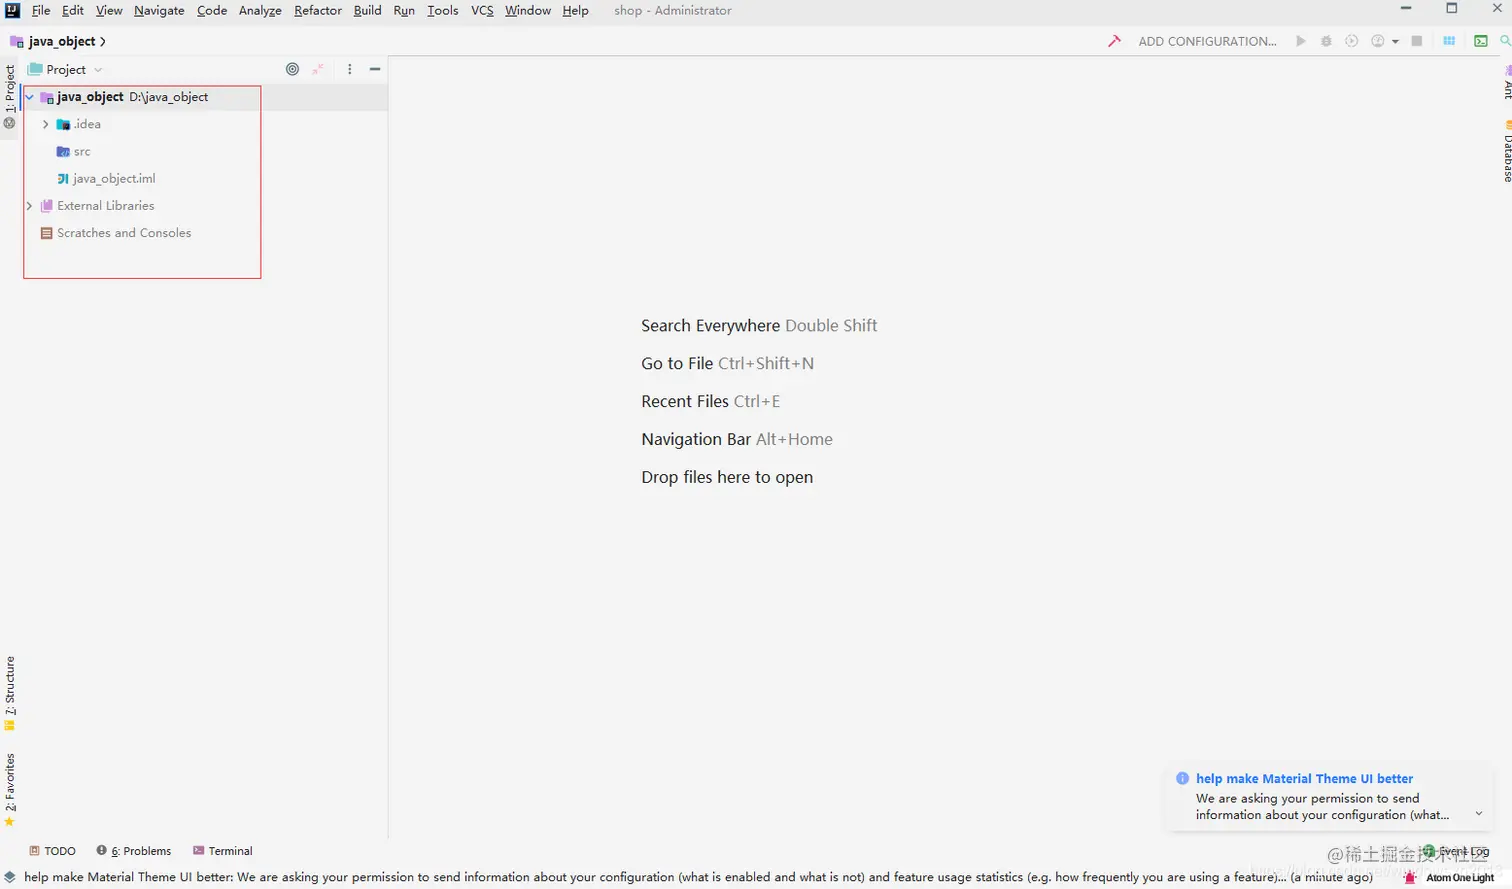
Task: Click the Stop square icon
Action: pyautogui.click(x=1417, y=41)
